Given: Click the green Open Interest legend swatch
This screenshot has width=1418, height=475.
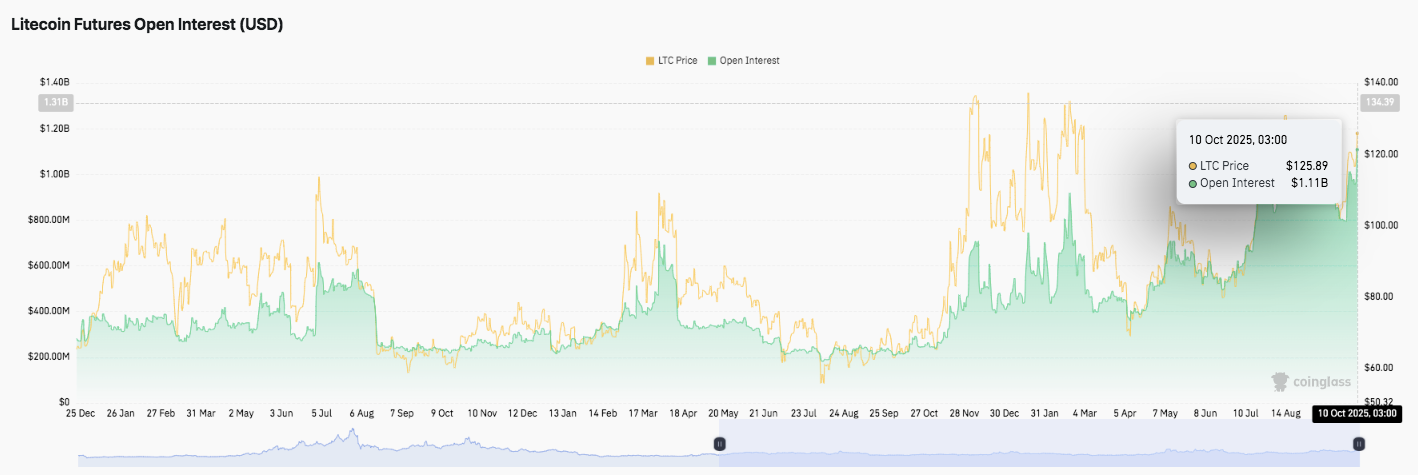Looking at the screenshot, I should coord(712,61).
